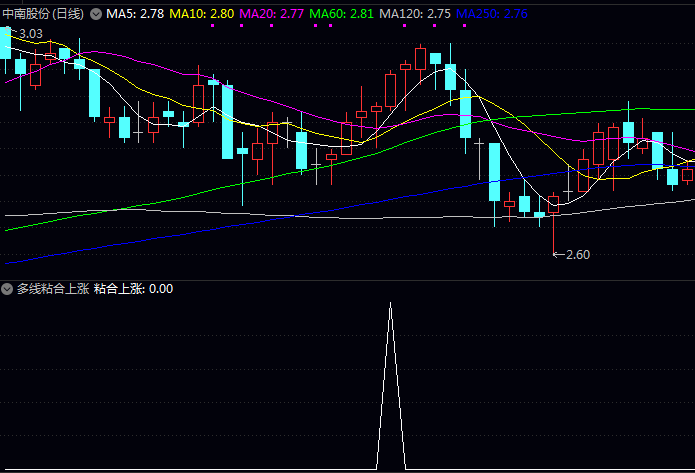Open the 多线粘合上涨 indicator dropdown arrow

point(8,289)
